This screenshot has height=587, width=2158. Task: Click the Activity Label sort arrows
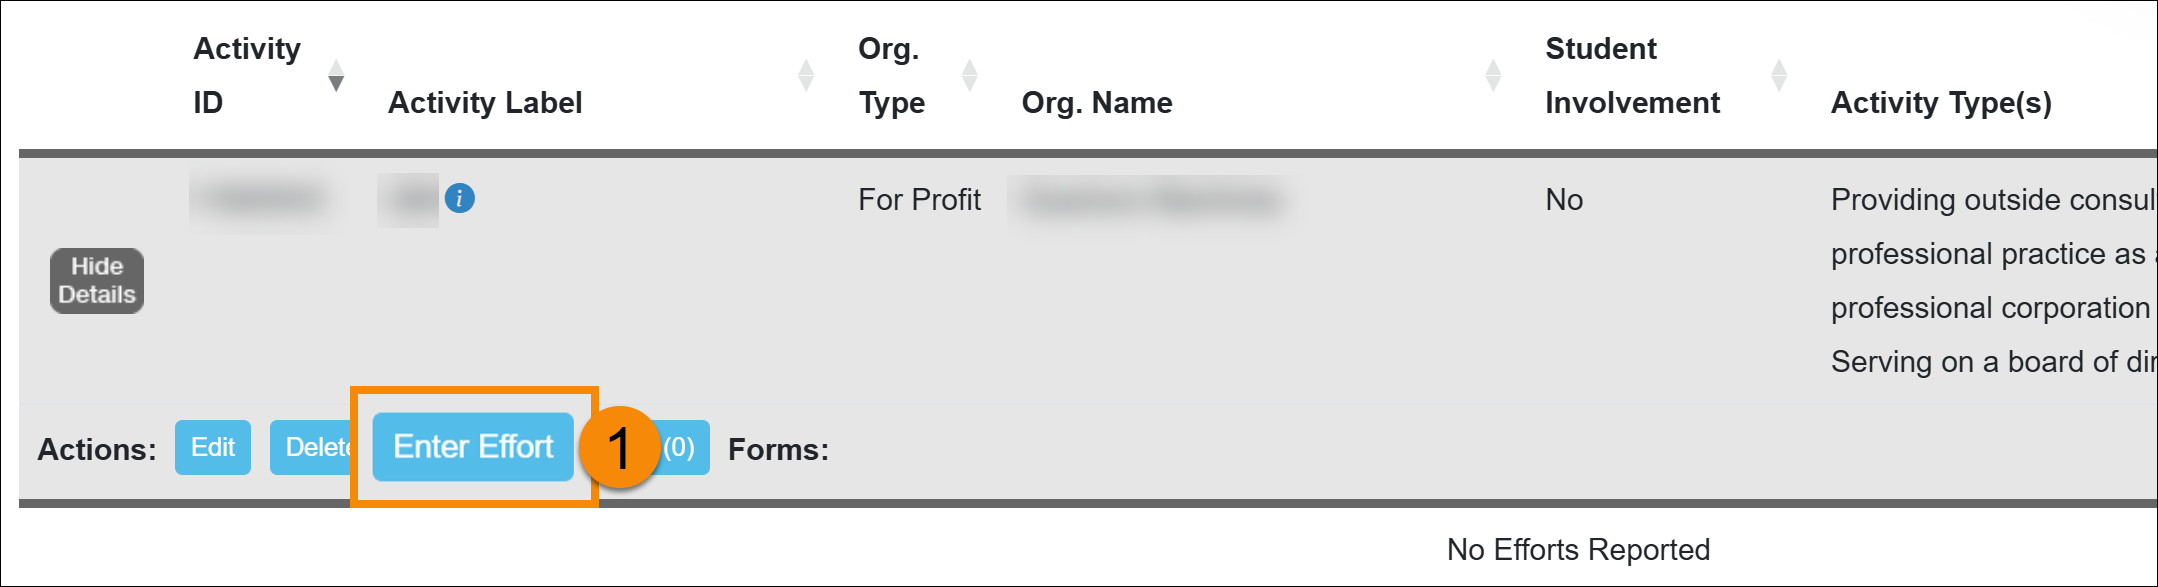coord(806,75)
